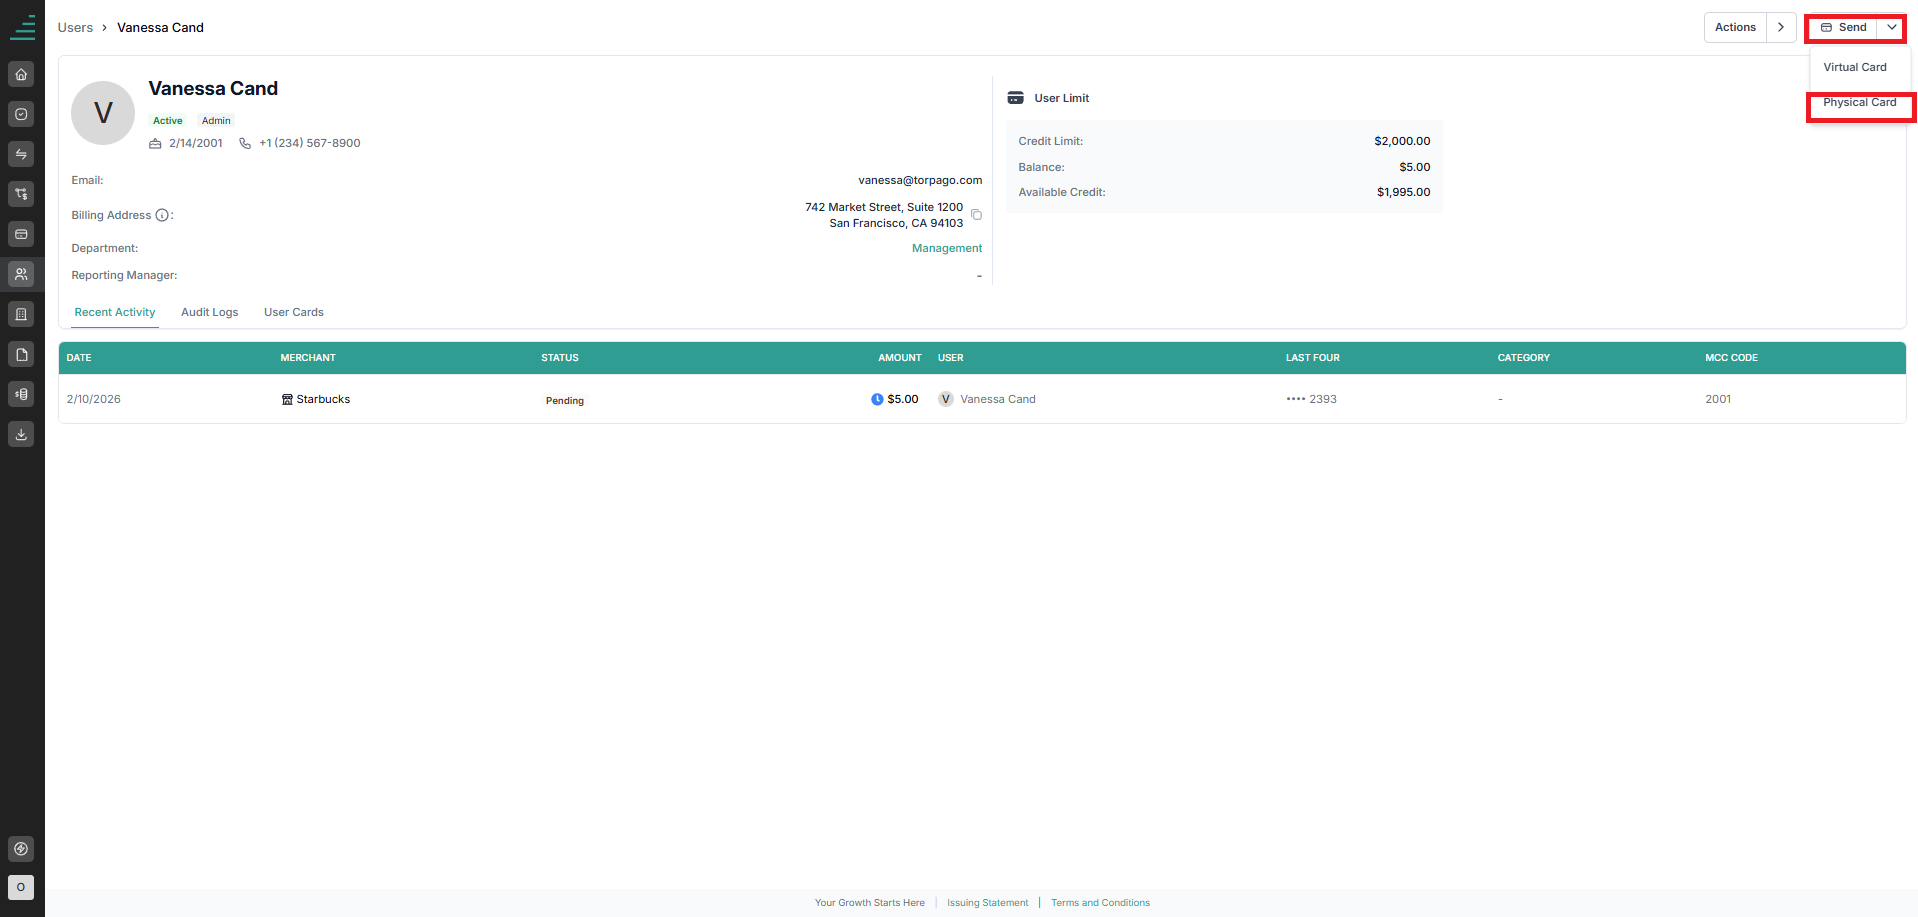Expand the Actions chevron arrow
This screenshot has width=1918, height=917.
(1781, 27)
